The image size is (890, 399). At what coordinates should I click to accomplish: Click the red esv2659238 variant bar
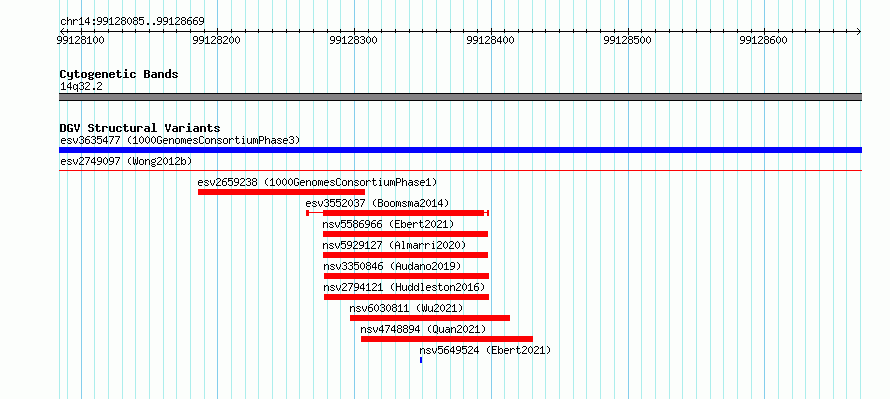[281, 192]
